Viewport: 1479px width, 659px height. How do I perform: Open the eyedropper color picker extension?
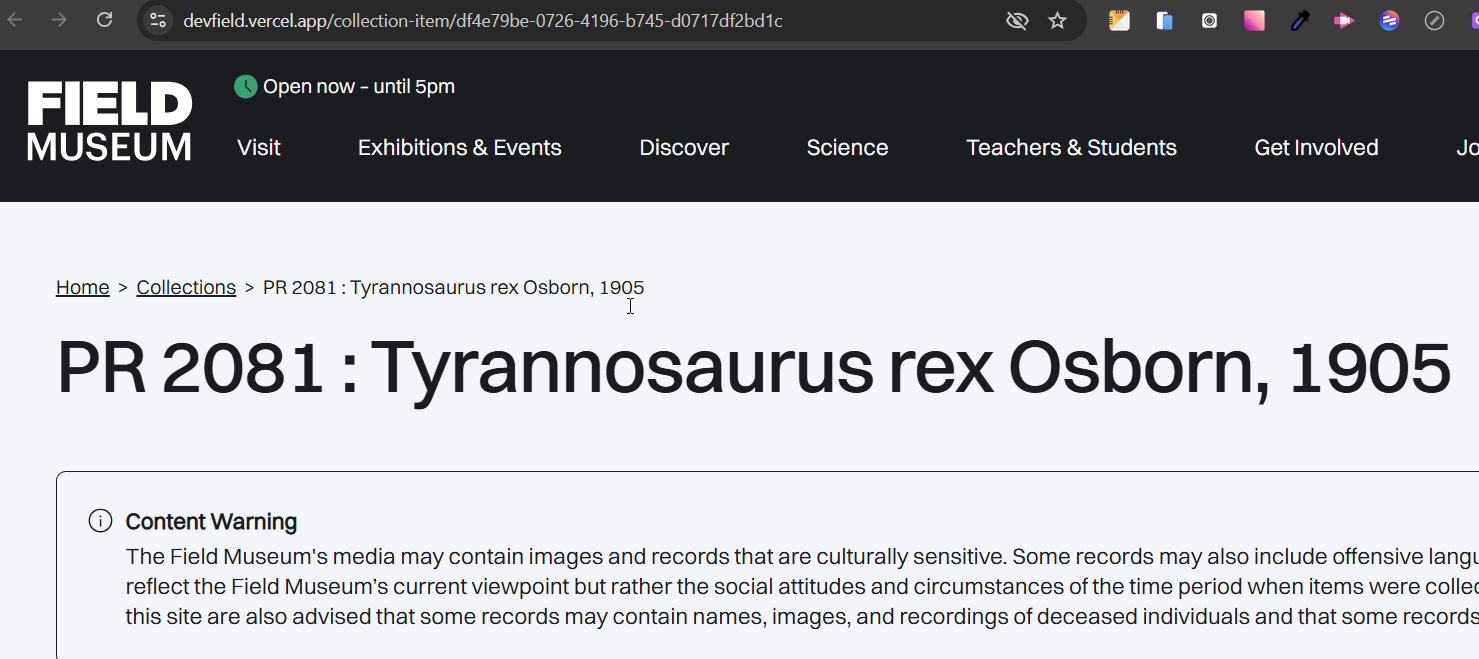coord(1300,20)
